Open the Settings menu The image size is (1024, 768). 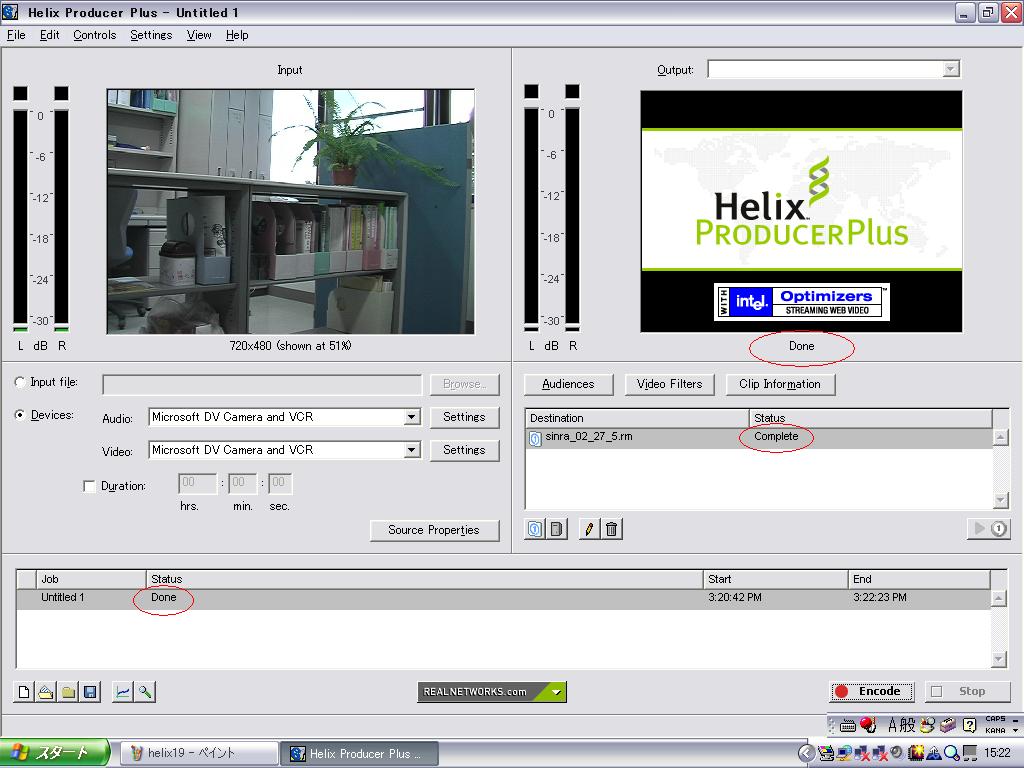pos(151,35)
